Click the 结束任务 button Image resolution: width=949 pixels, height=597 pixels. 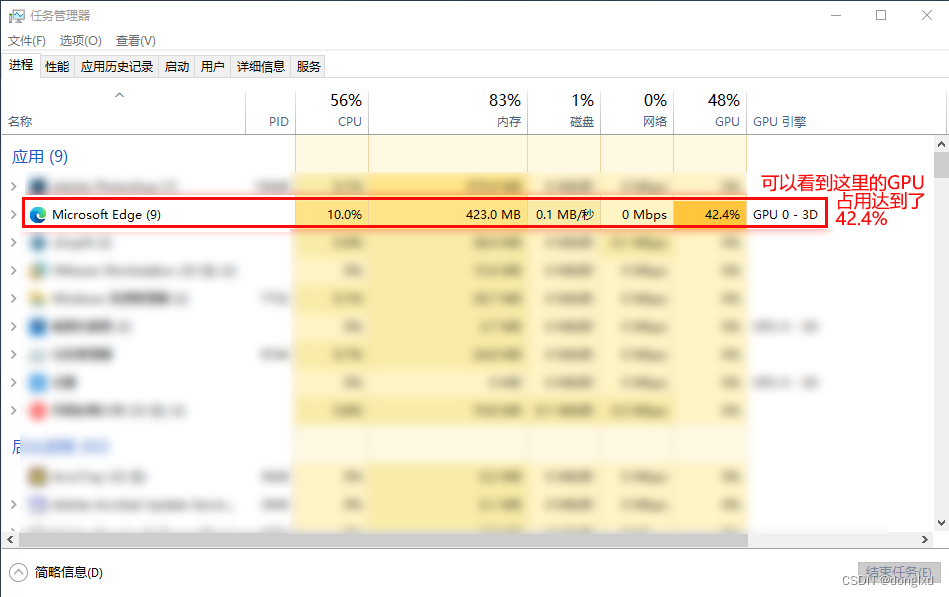899,572
